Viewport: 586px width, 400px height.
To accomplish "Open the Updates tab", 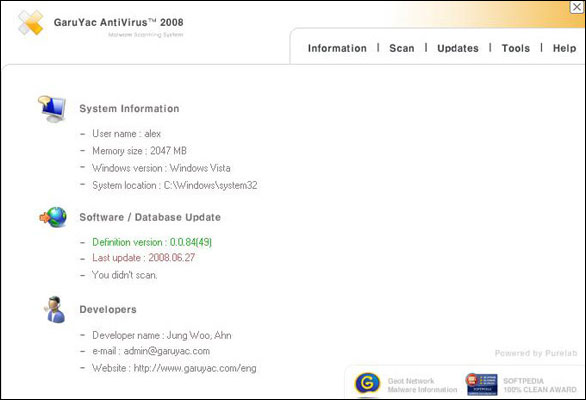I will tap(458, 48).
